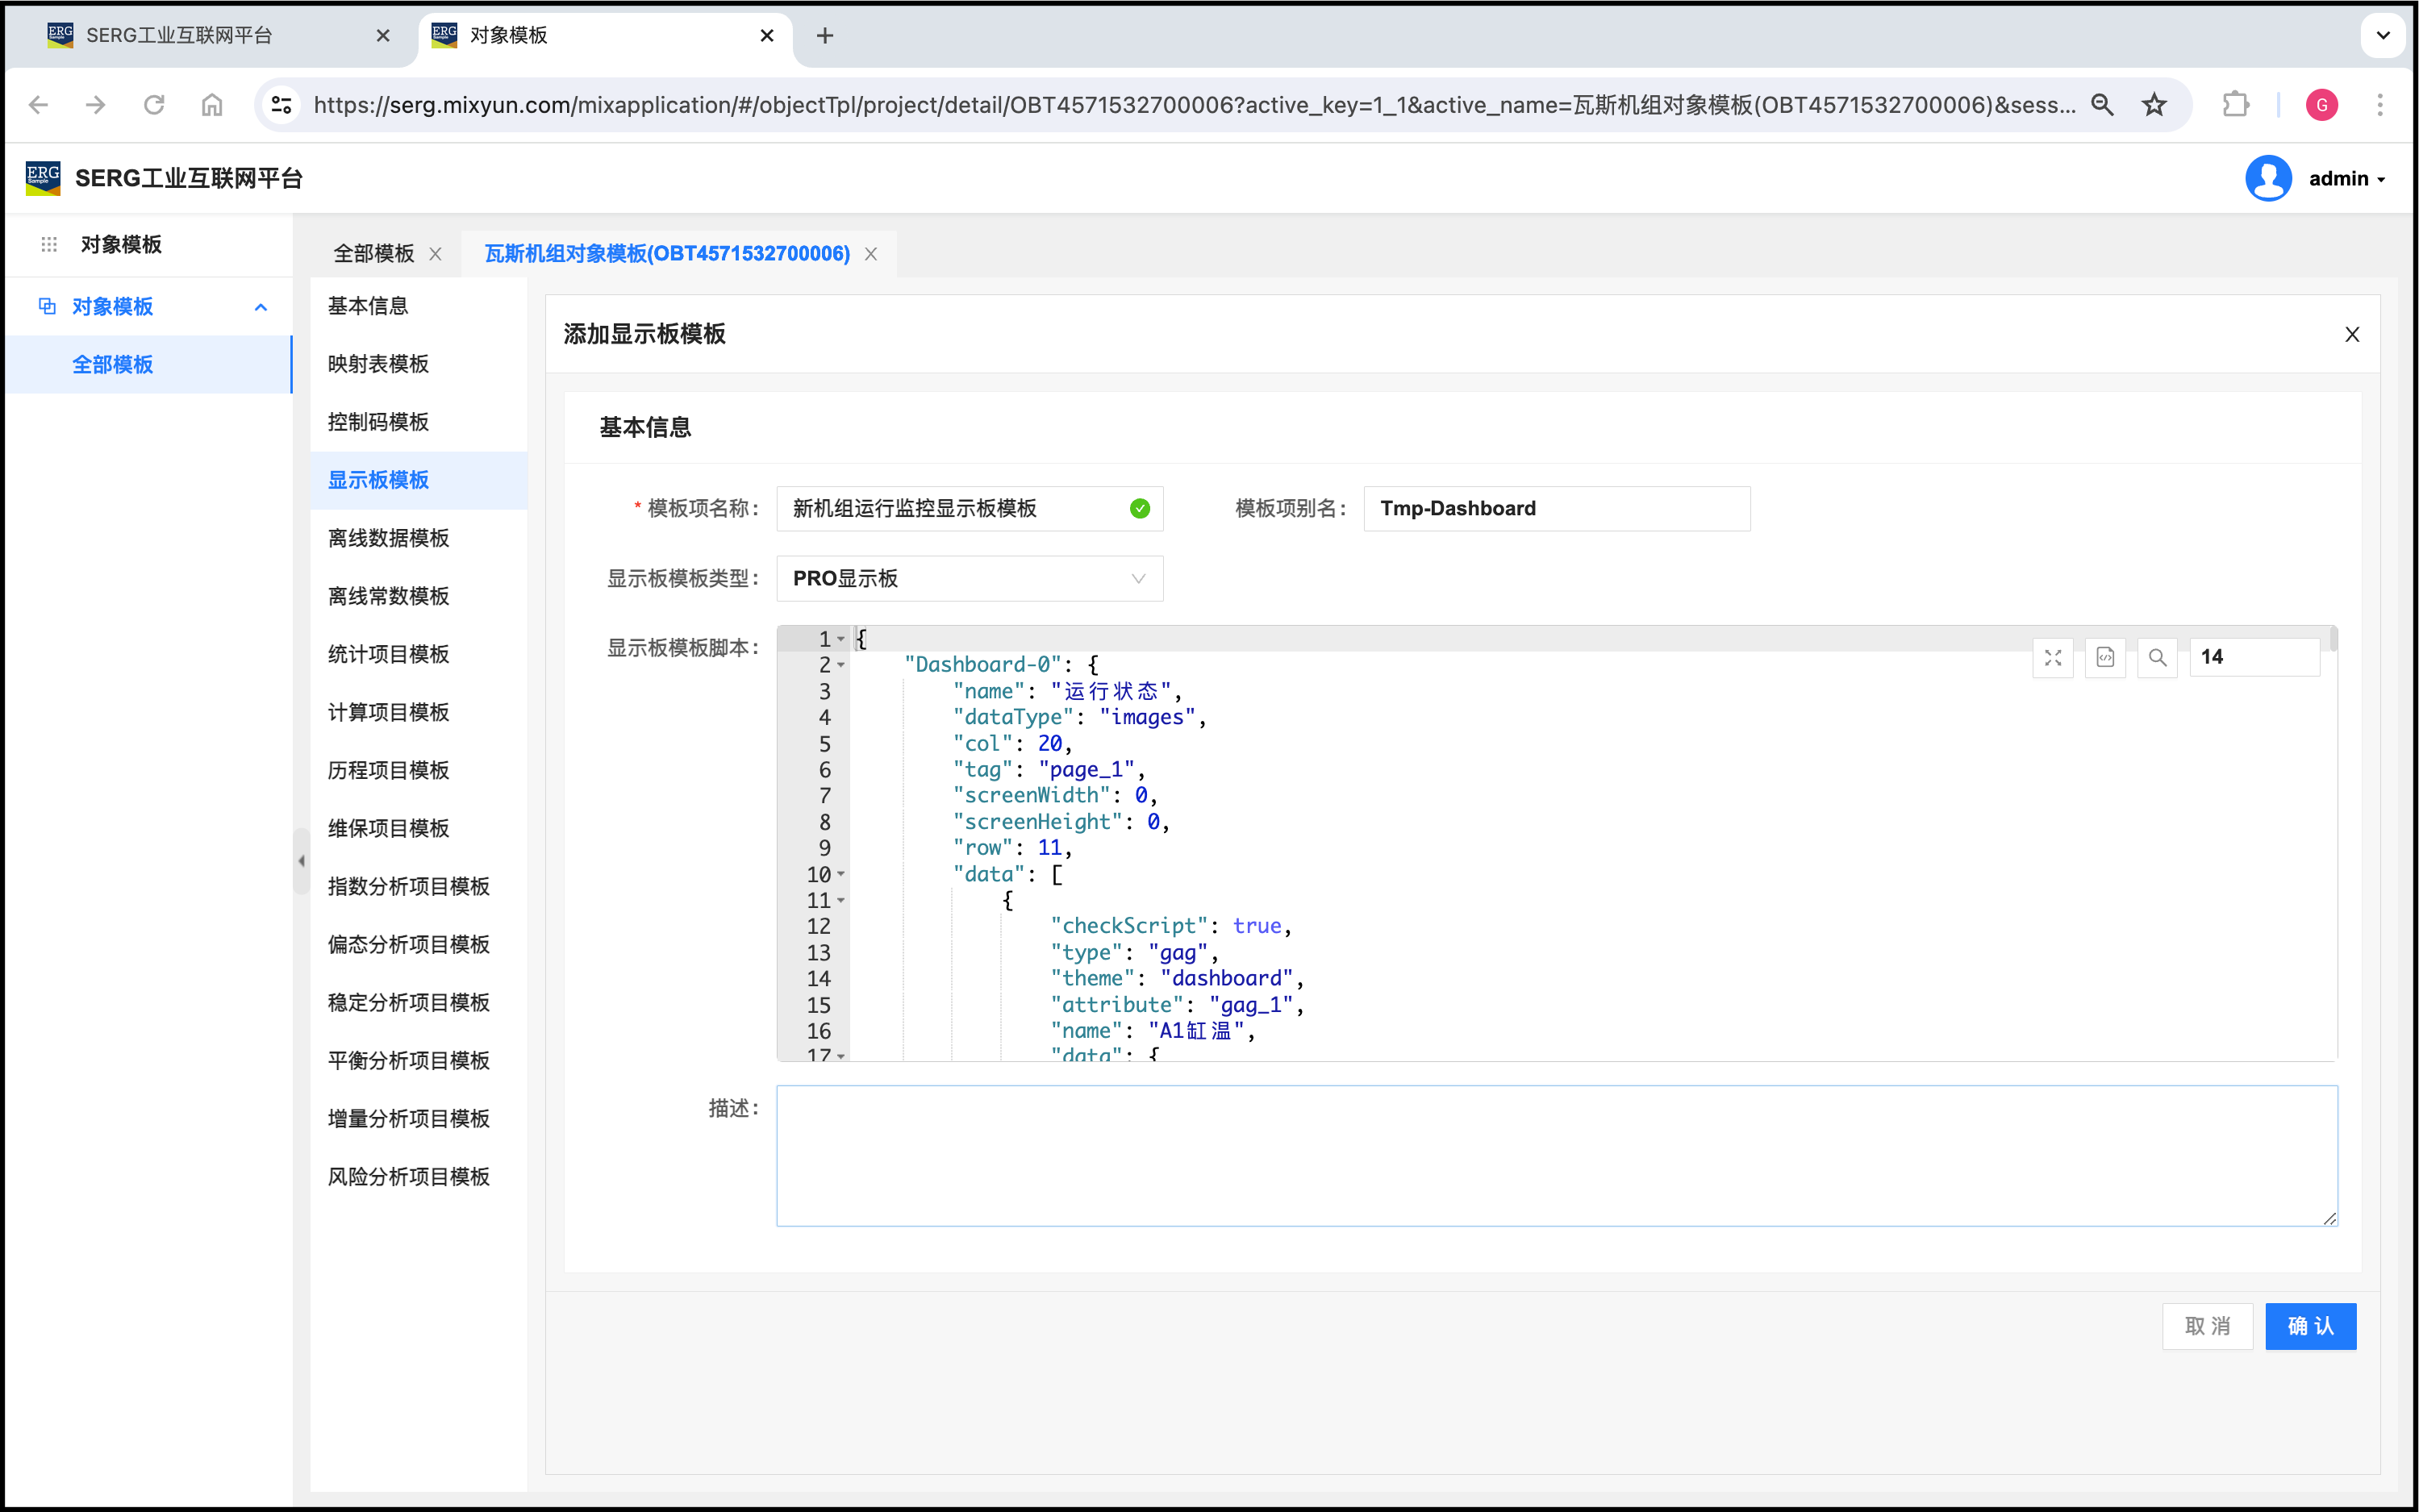The width and height of the screenshot is (2419, 1512).
Task: Click the grid icon beside 对象模板 header
Action: click(x=49, y=244)
